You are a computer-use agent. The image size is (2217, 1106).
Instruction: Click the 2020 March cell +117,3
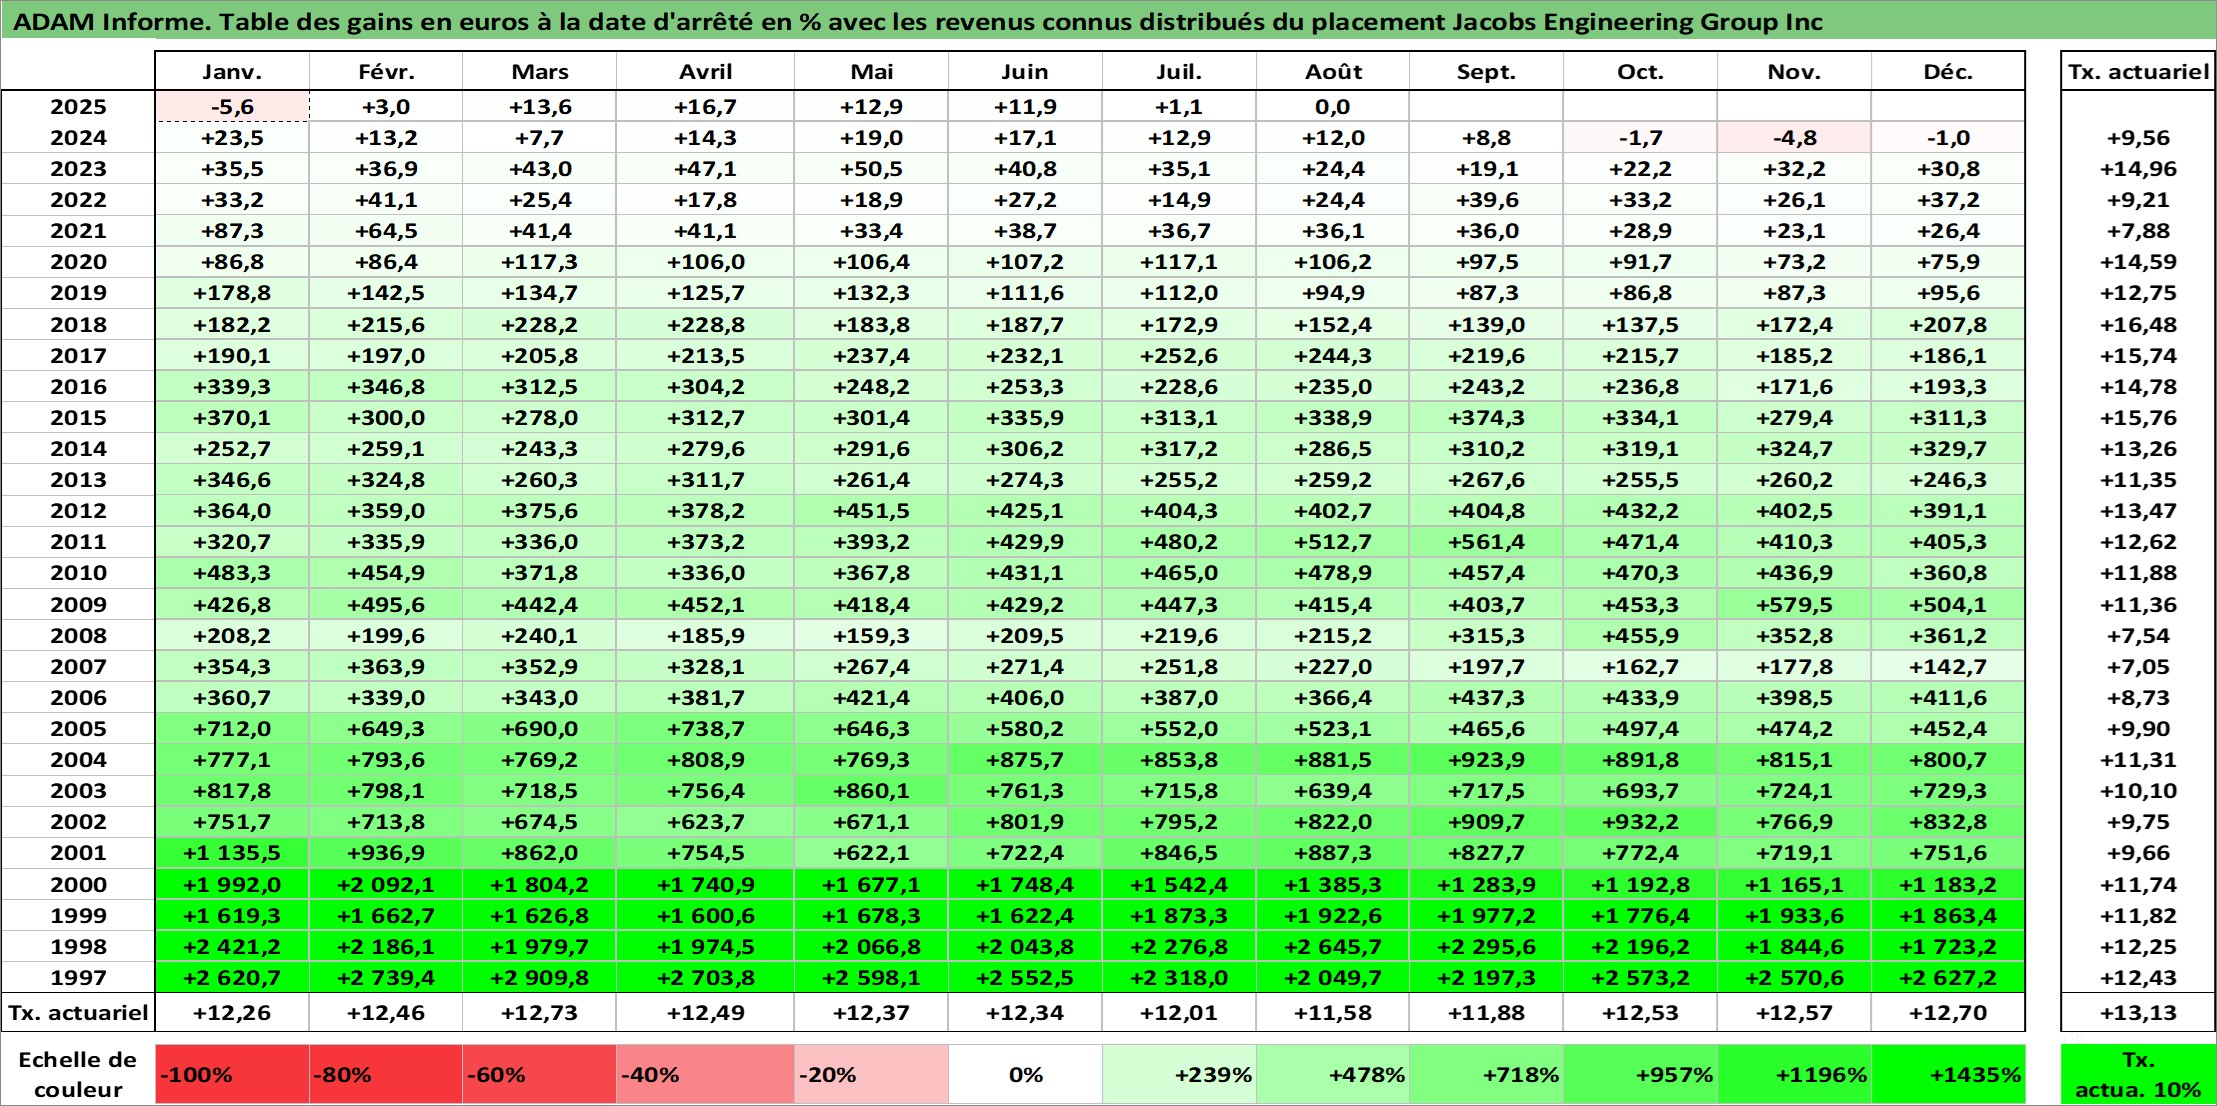click(540, 261)
